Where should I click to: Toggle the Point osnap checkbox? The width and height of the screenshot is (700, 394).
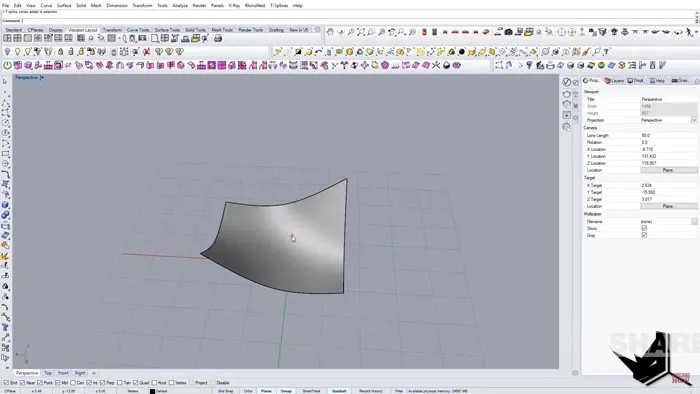(x=40, y=383)
